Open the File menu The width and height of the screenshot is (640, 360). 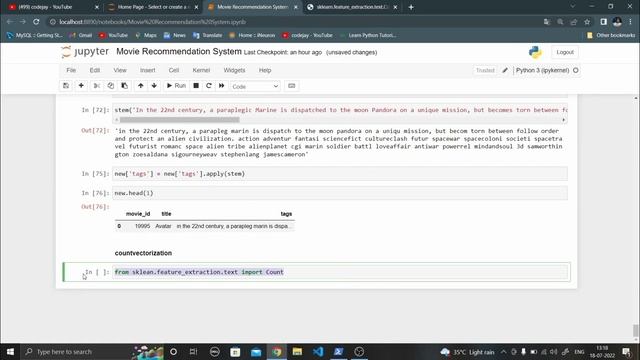point(71,70)
